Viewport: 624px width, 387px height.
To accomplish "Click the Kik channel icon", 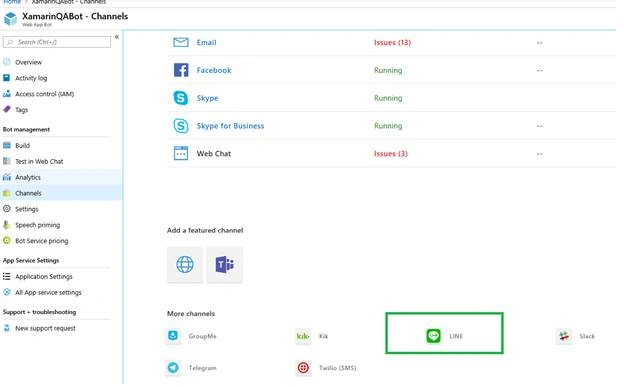I will coord(303,336).
